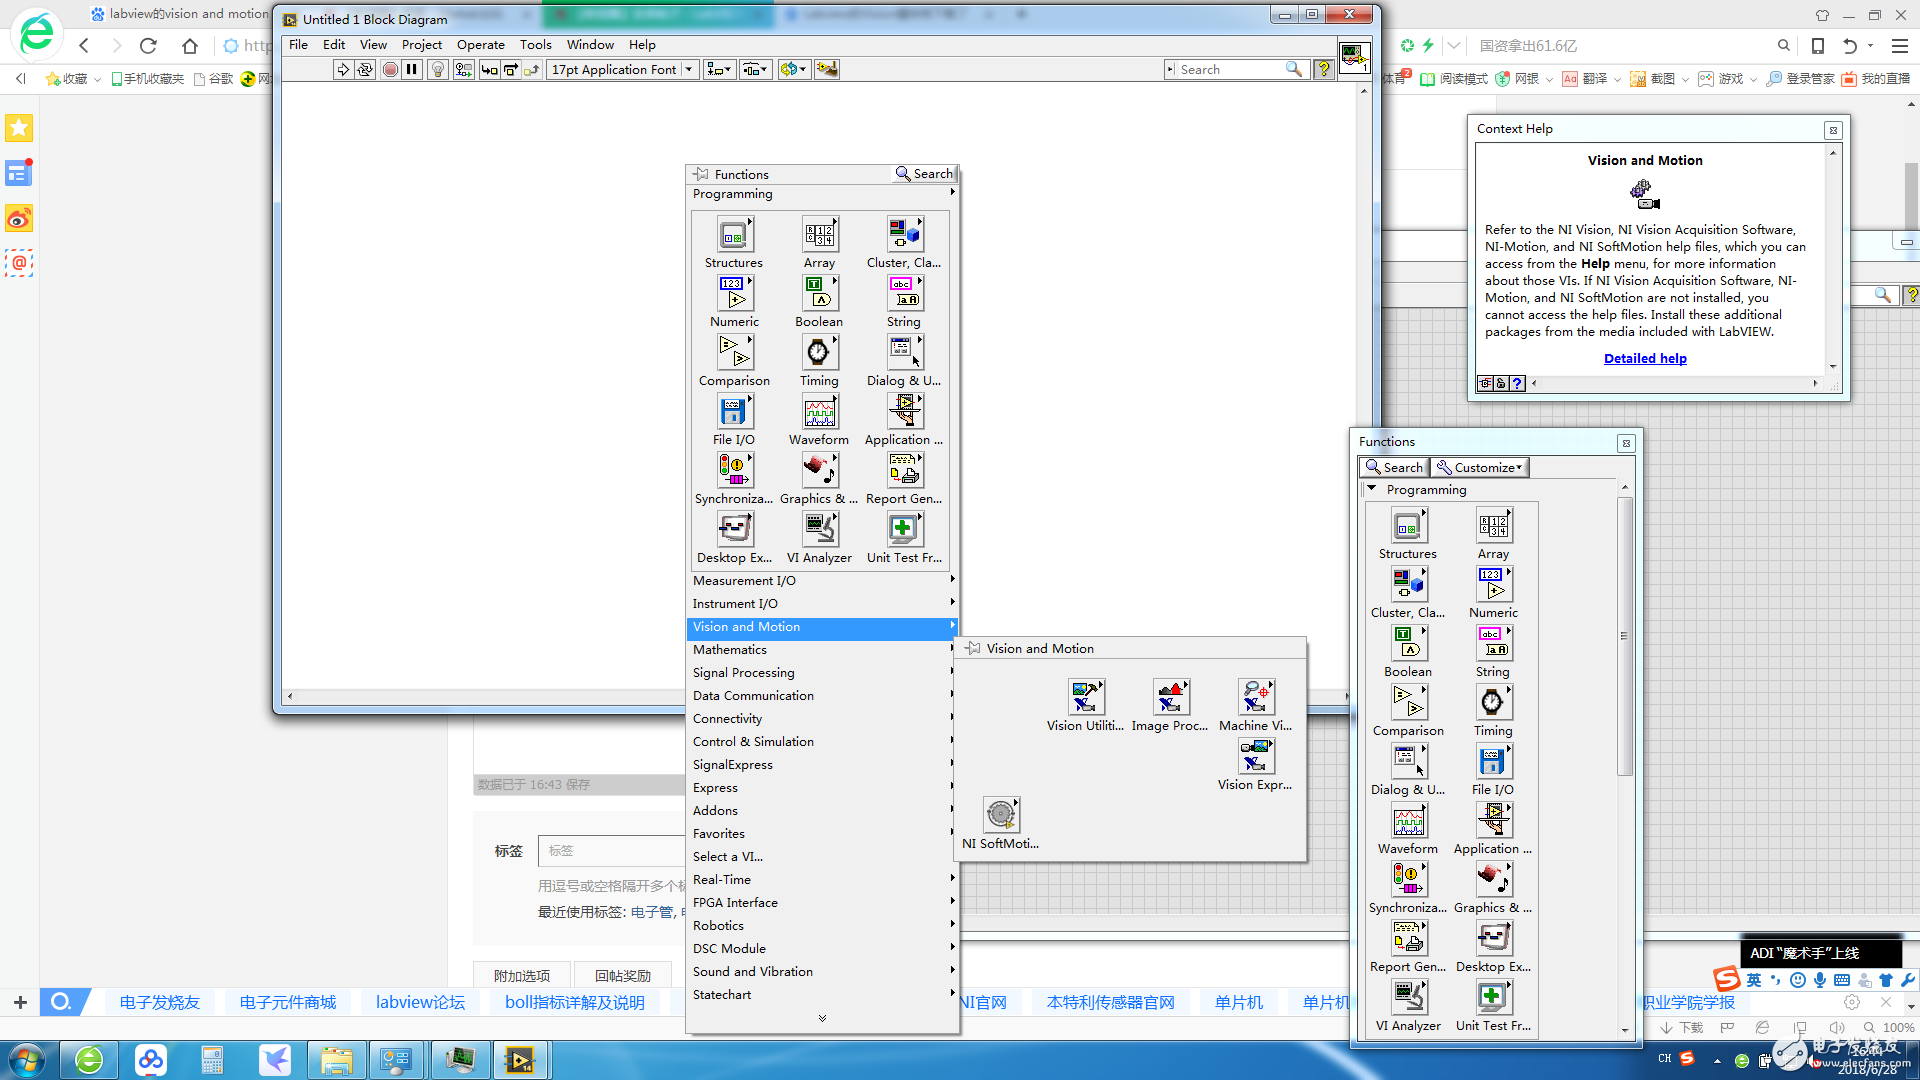Pin the Vision and Motion subpalette
Image resolution: width=1920 pixels, height=1080 pixels.
[x=972, y=648]
